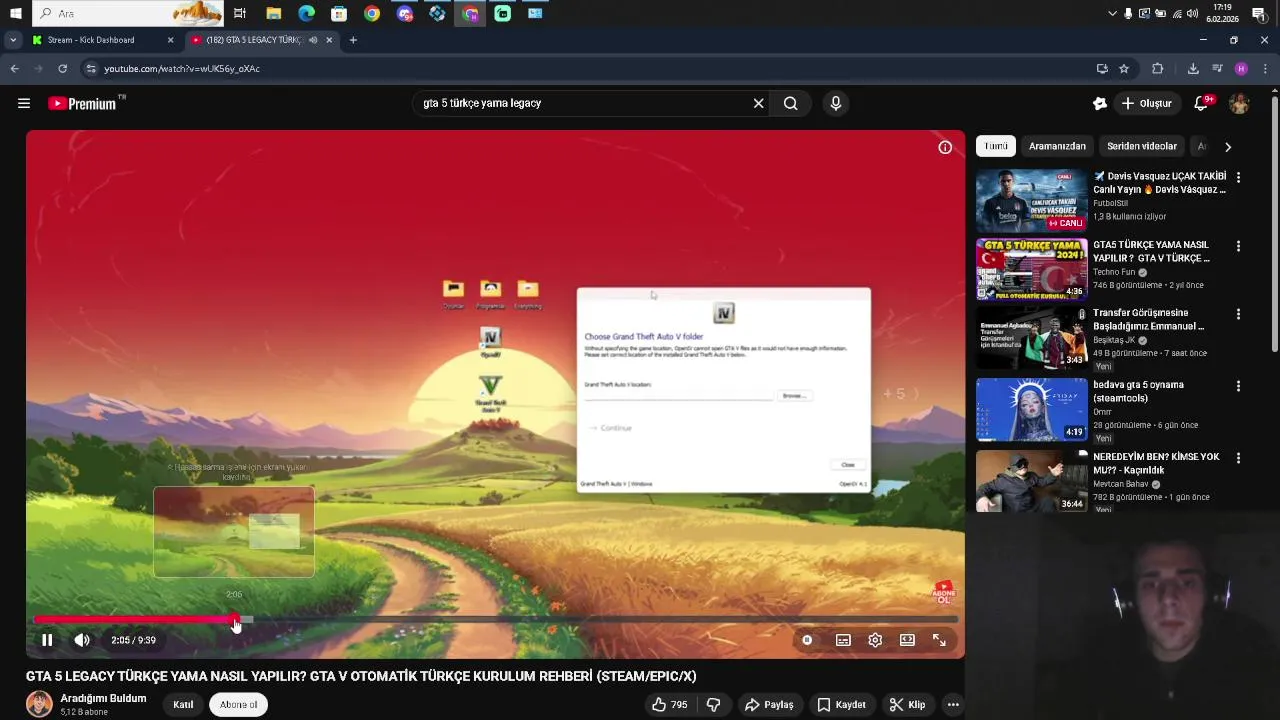Click the Oluştur create button
The image size is (1280, 720).
click(x=1146, y=103)
